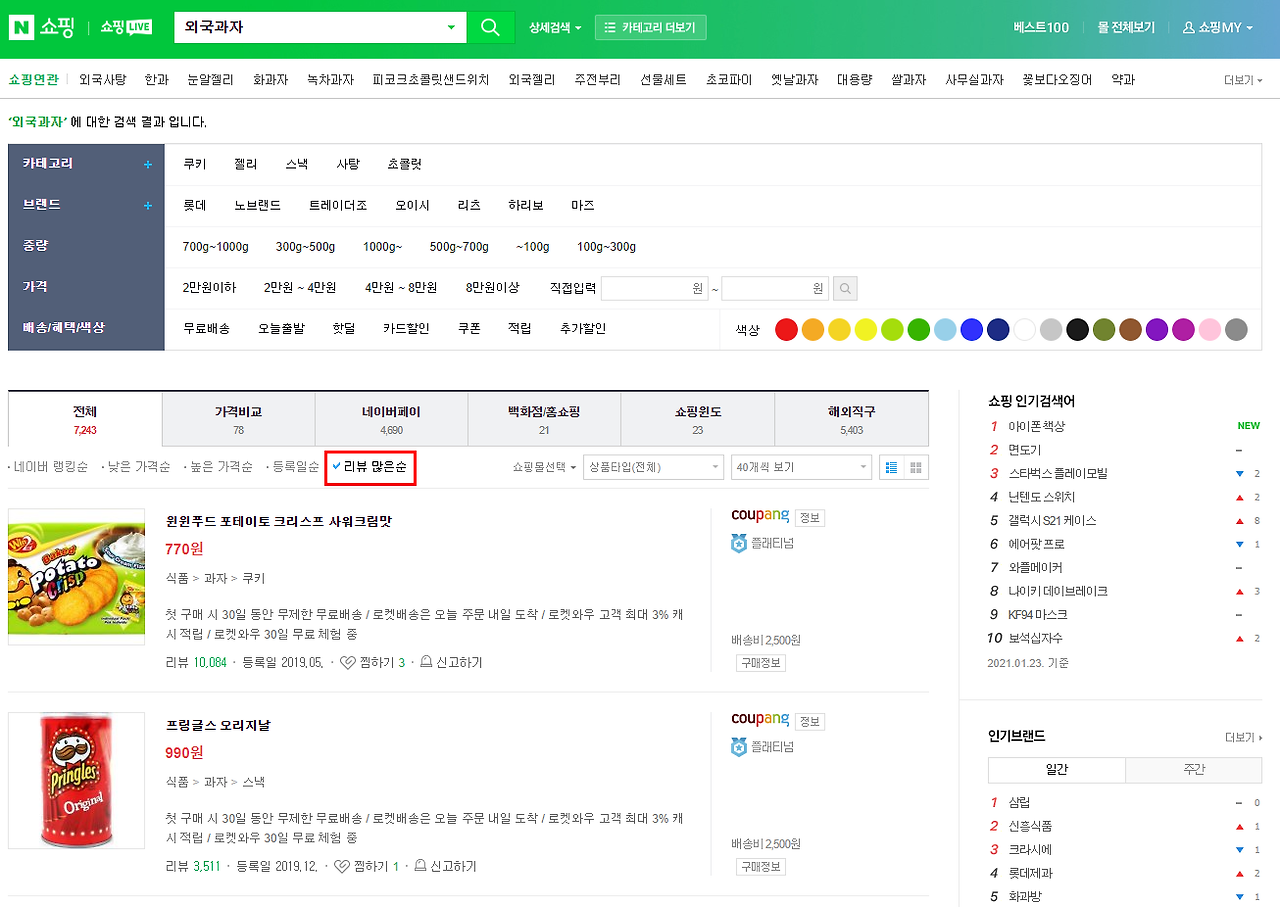1280x907 pixels.
Task: Switch to 백화점/홈쇼핑 tab
Action: pyautogui.click(x=544, y=419)
